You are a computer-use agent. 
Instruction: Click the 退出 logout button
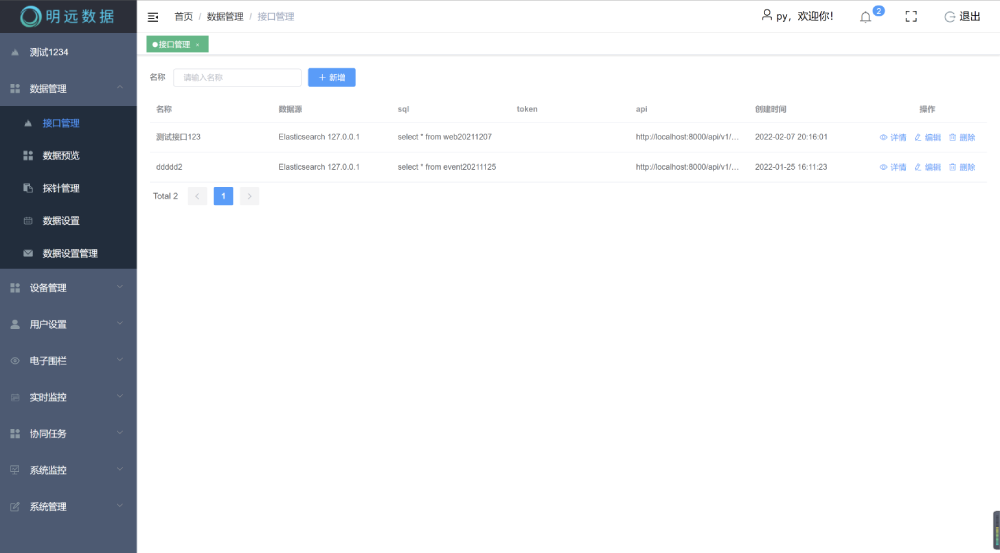pyautogui.click(x=962, y=17)
